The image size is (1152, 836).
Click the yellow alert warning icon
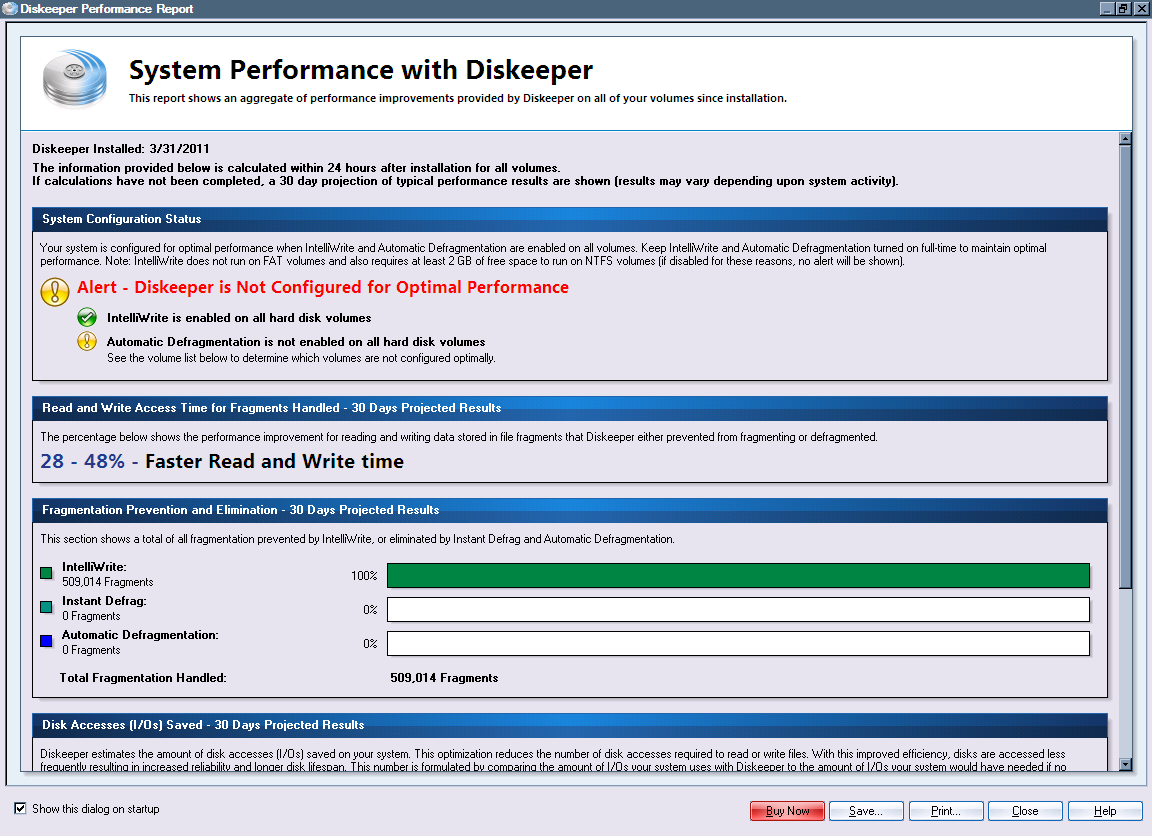point(54,291)
